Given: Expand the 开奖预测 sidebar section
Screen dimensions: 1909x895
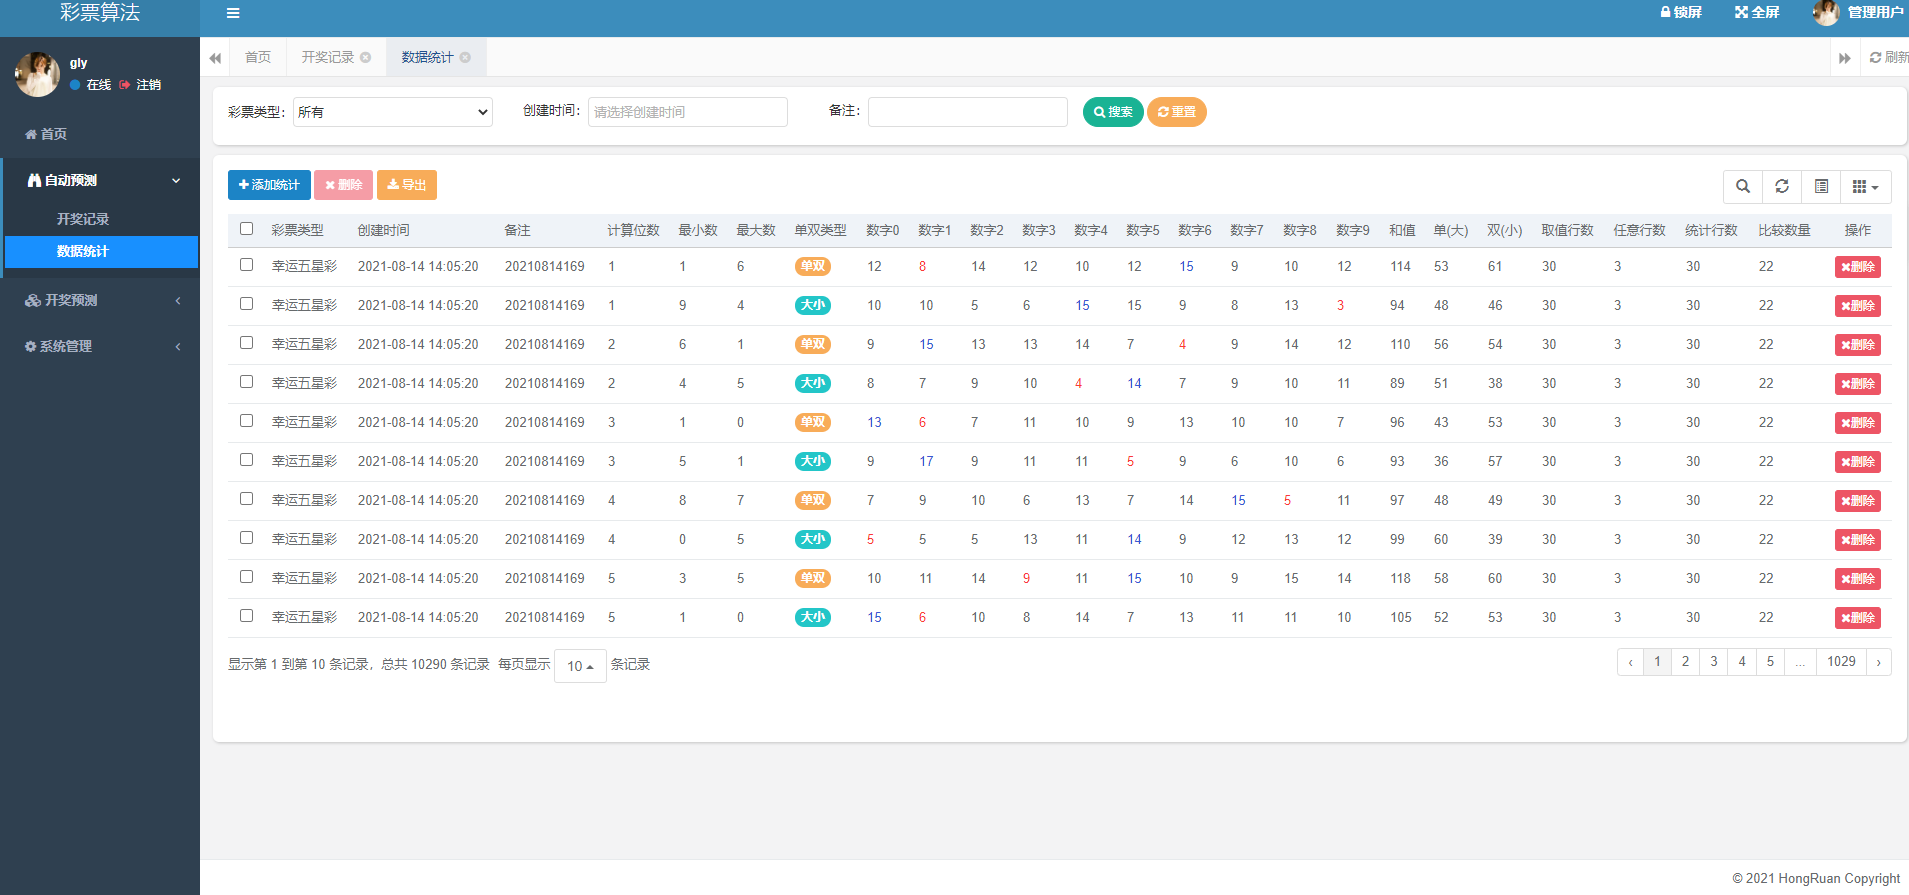Looking at the screenshot, I should 100,300.
